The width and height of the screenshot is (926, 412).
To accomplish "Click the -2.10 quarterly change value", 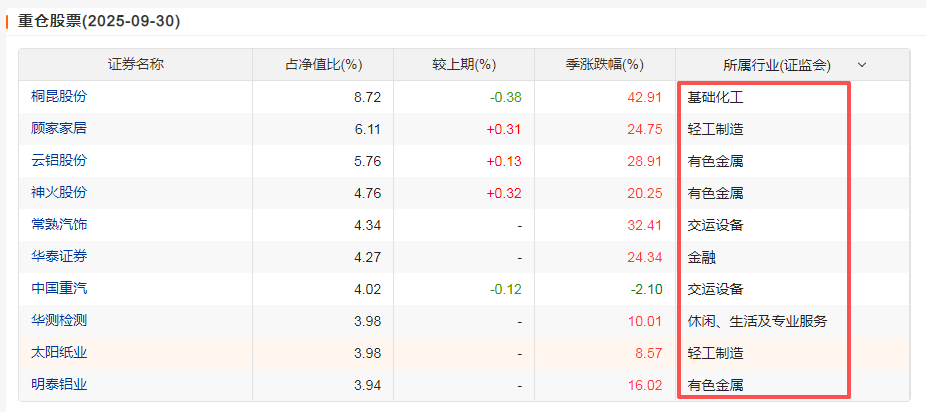I will [647, 290].
